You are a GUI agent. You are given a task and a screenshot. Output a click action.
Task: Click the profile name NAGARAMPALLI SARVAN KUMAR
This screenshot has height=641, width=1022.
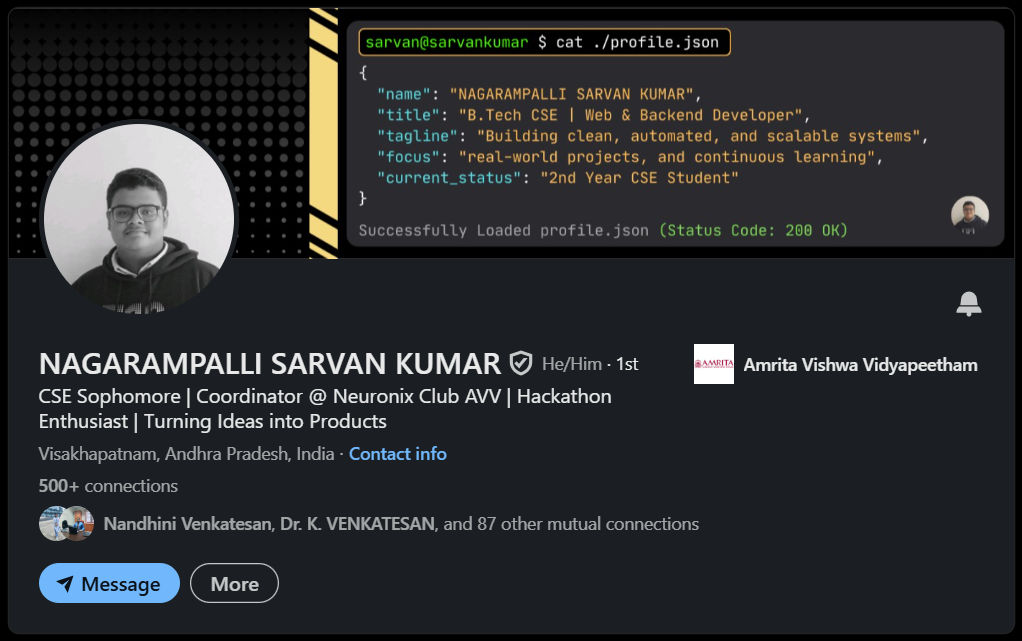point(270,364)
